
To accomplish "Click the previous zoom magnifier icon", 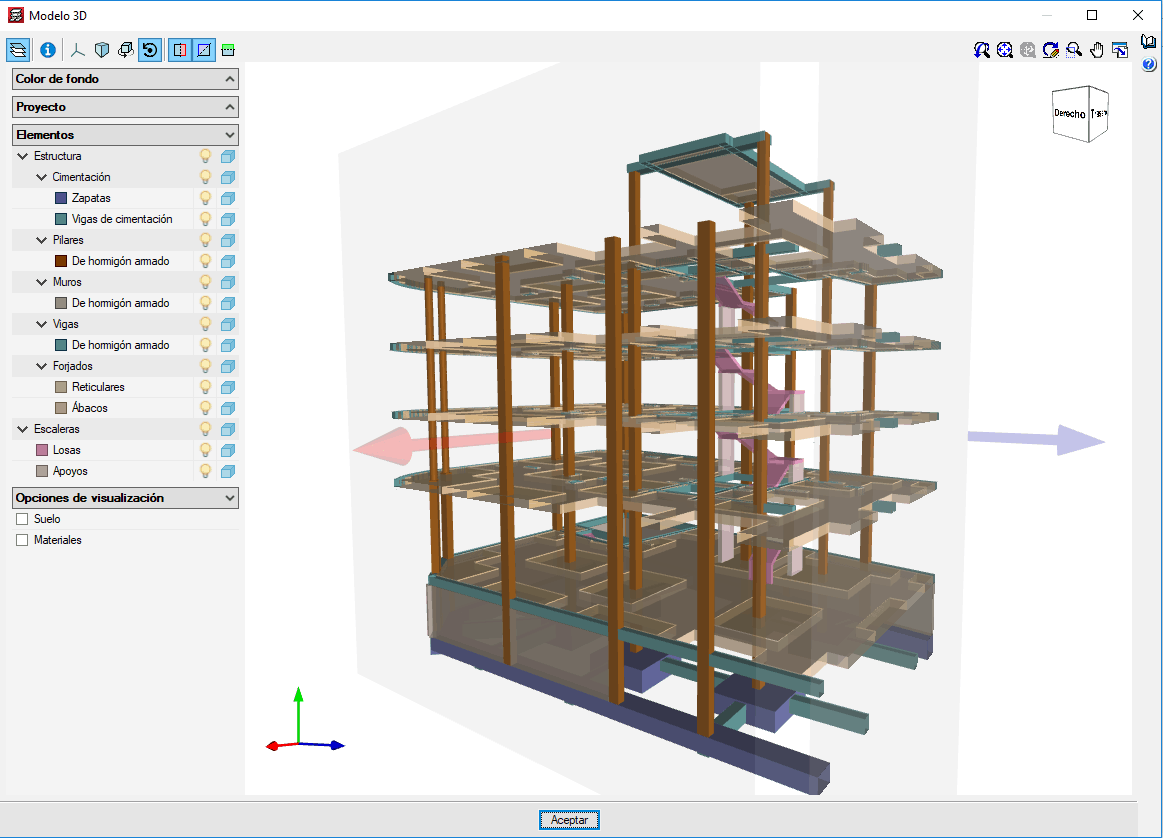I will click(981, 50).
